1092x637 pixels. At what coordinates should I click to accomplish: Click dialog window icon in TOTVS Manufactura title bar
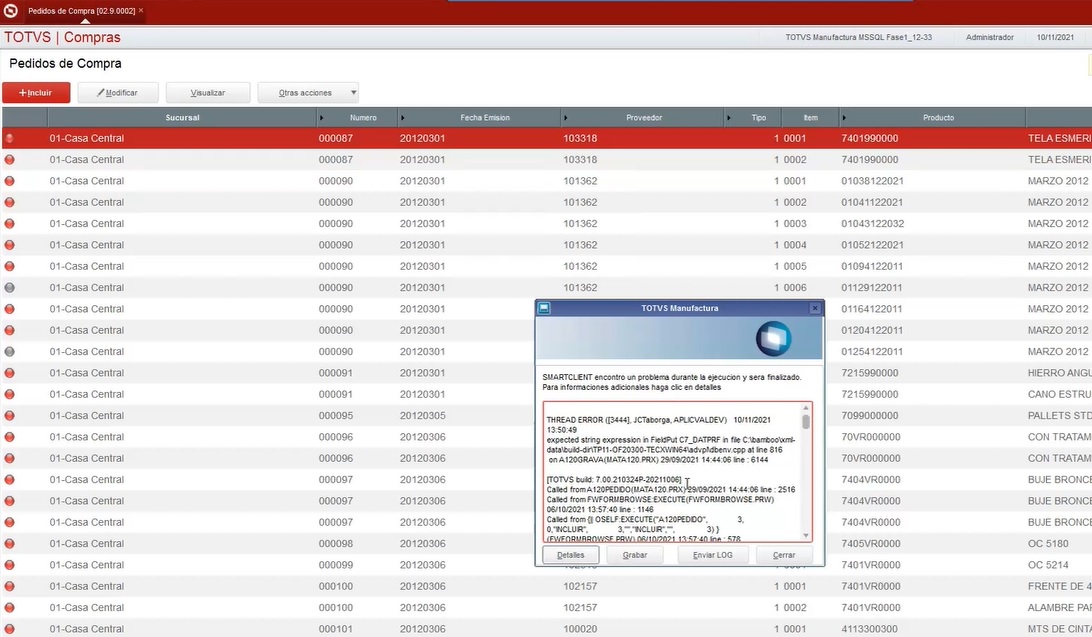coord(545,308)
